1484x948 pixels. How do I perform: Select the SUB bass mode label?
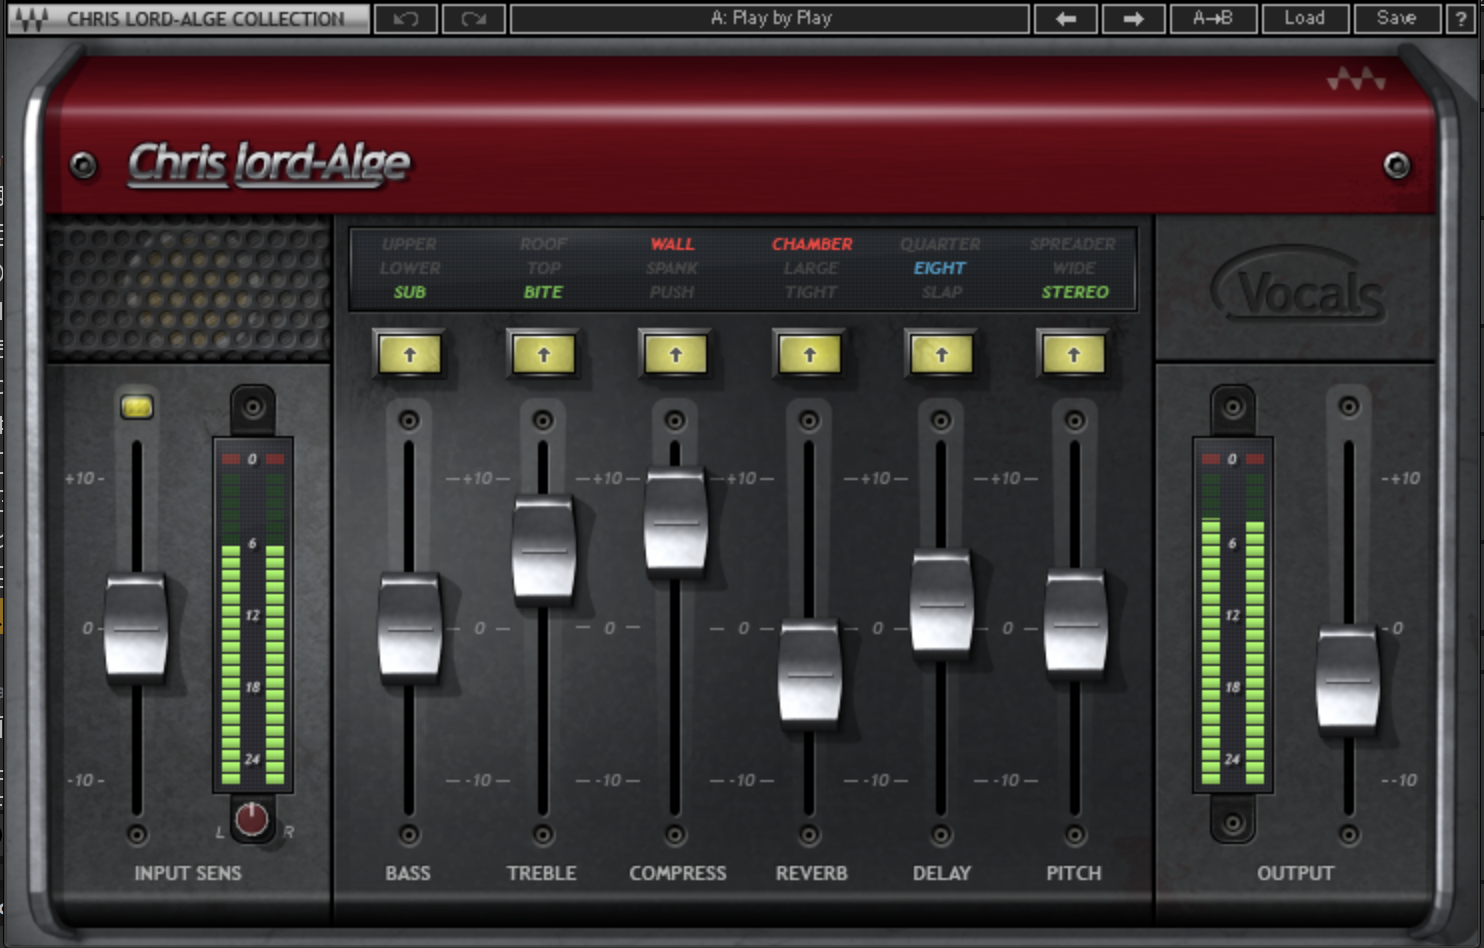tap(409, 292)
